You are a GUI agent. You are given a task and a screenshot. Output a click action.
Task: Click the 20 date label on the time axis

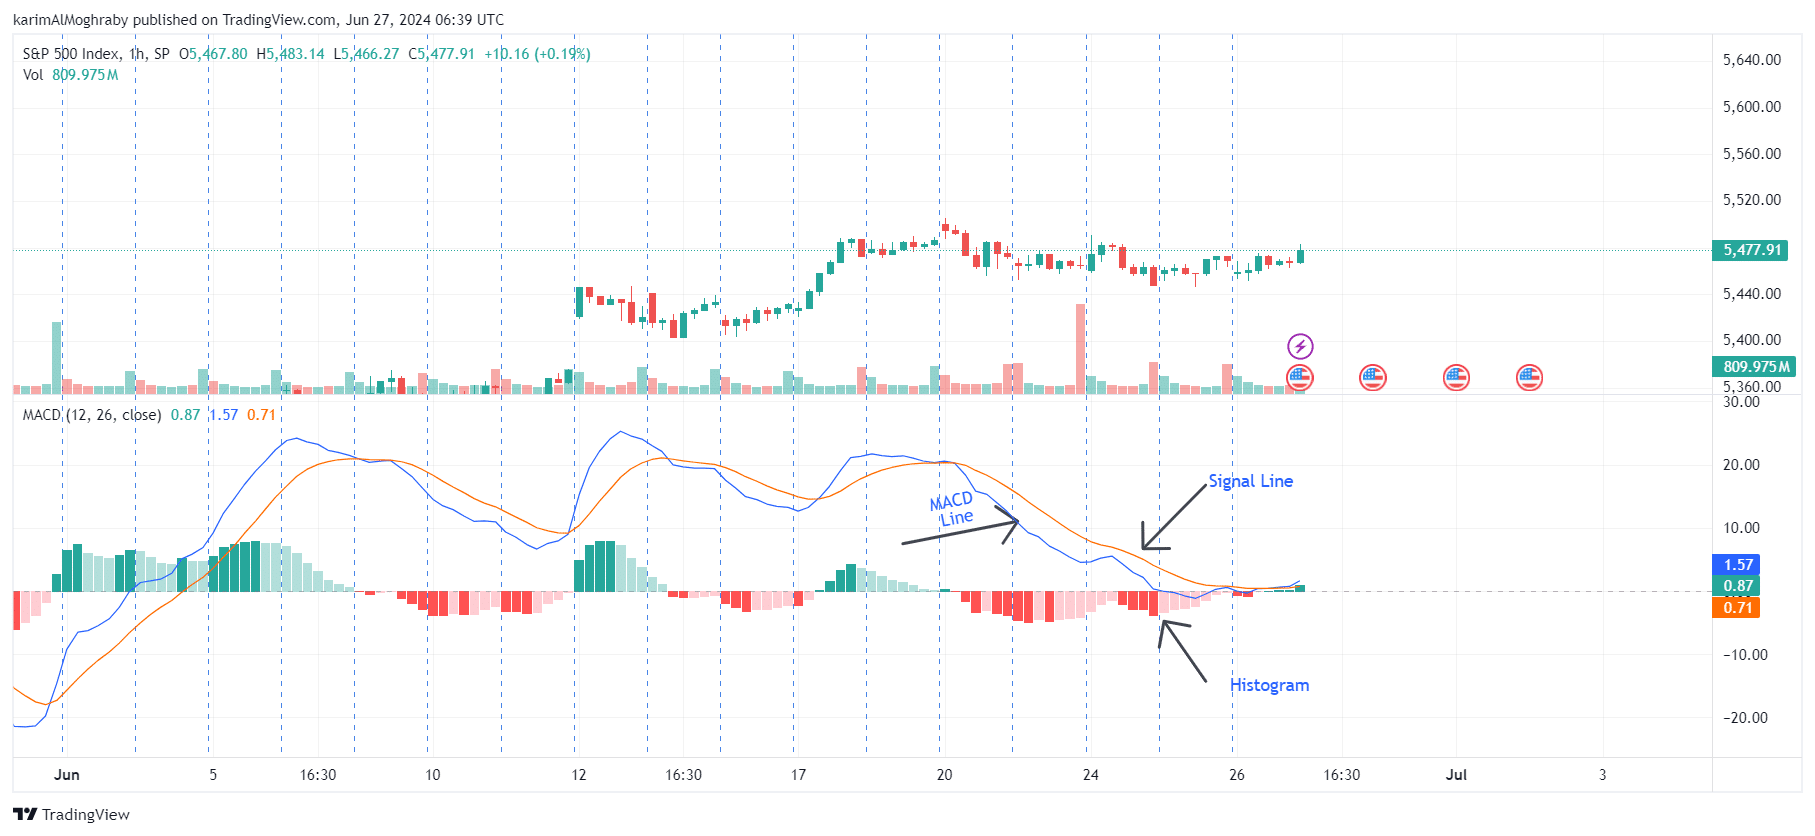(x=944, y=775)
